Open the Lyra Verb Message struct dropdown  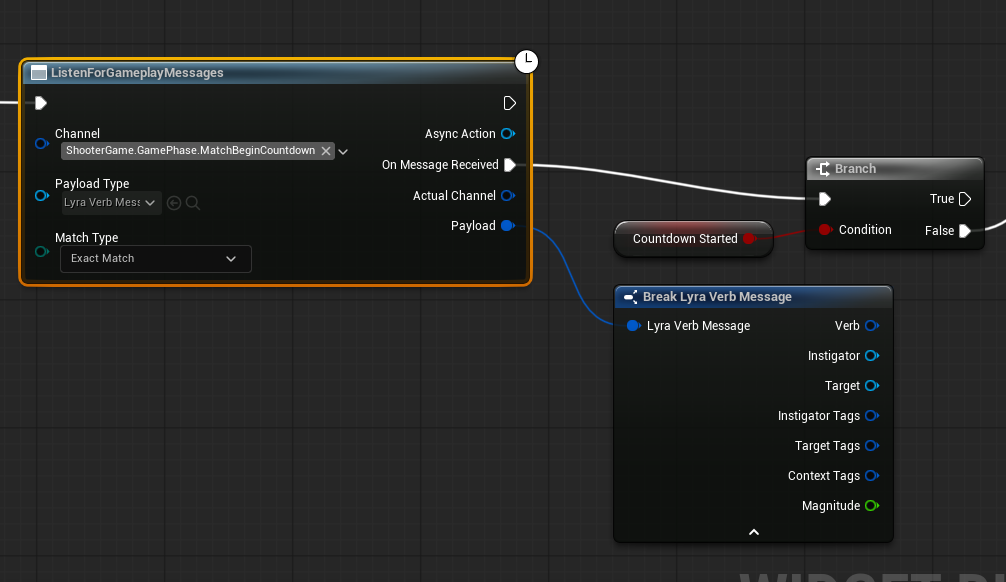tap(111, 203)
